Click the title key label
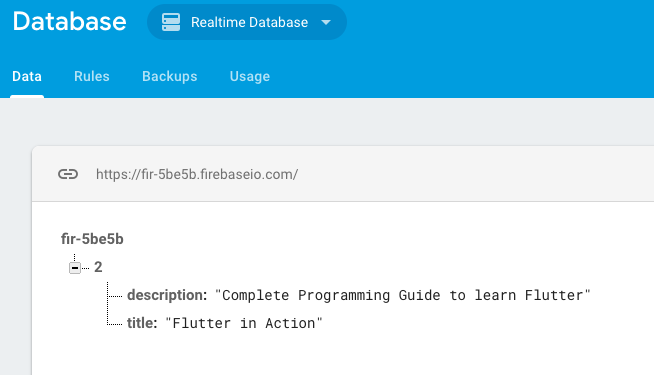The height and width of the screenshot is (375, 654). click(x=142, y=323)
